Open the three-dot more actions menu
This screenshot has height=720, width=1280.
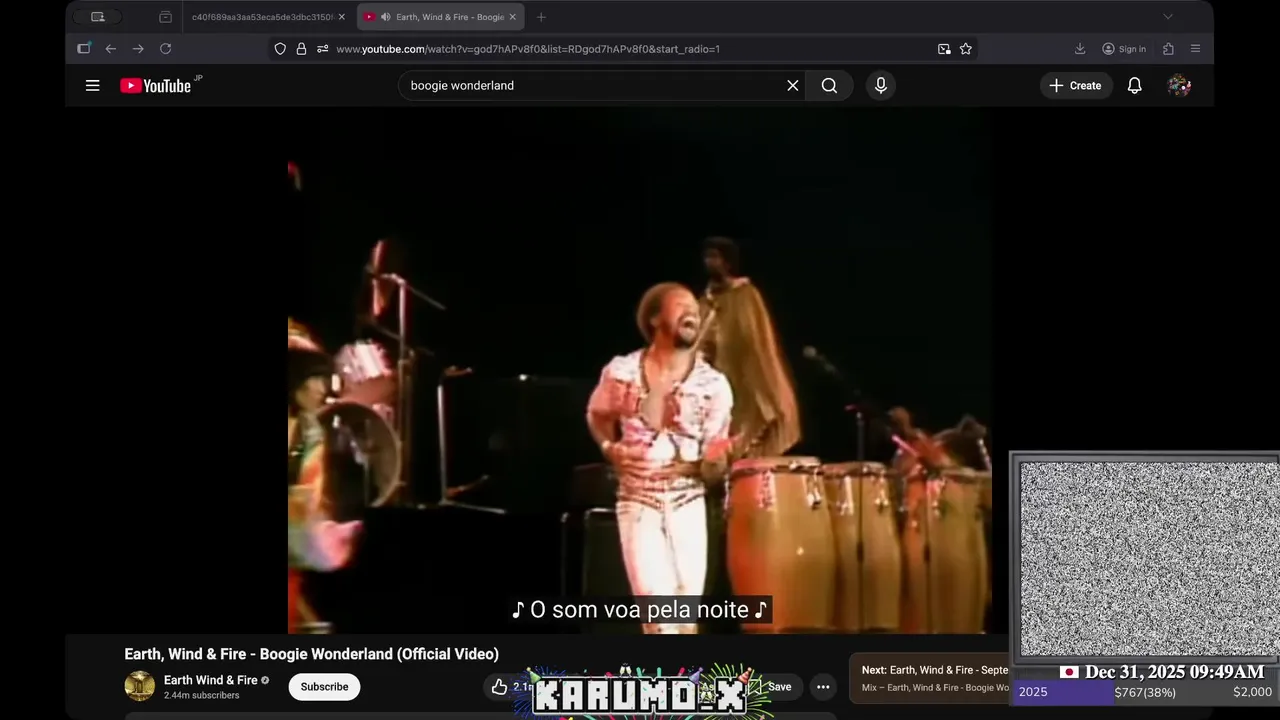[x=823, y=687]
